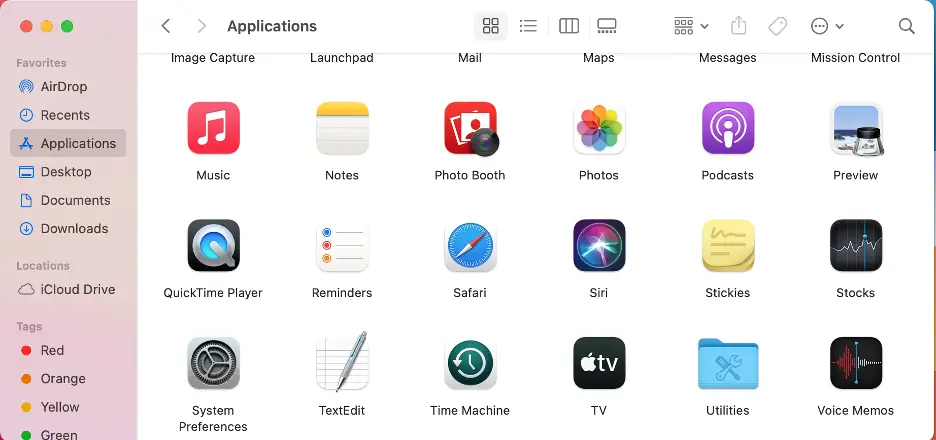Select Applications in the sidebar
936x440 pixels.
click(x=68, y=143)
